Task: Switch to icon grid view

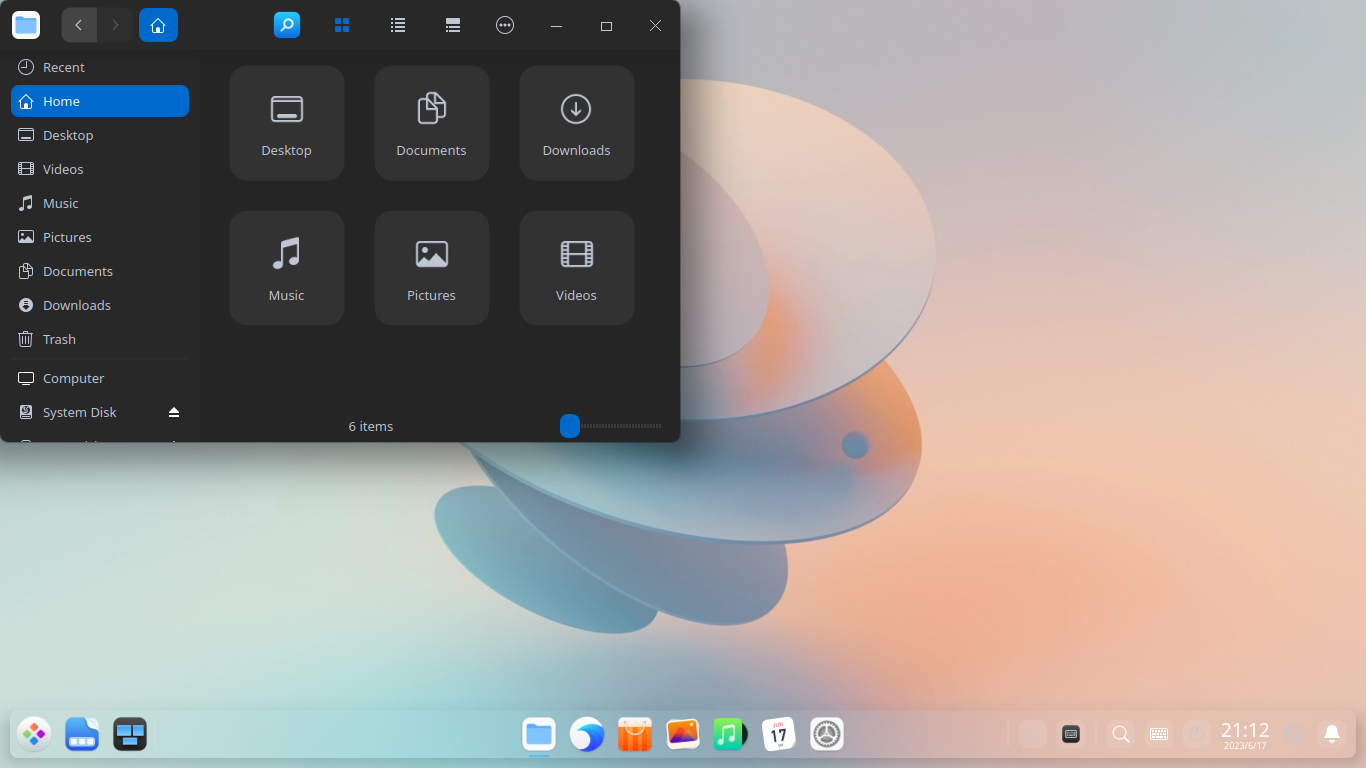Action: point(342,25)
